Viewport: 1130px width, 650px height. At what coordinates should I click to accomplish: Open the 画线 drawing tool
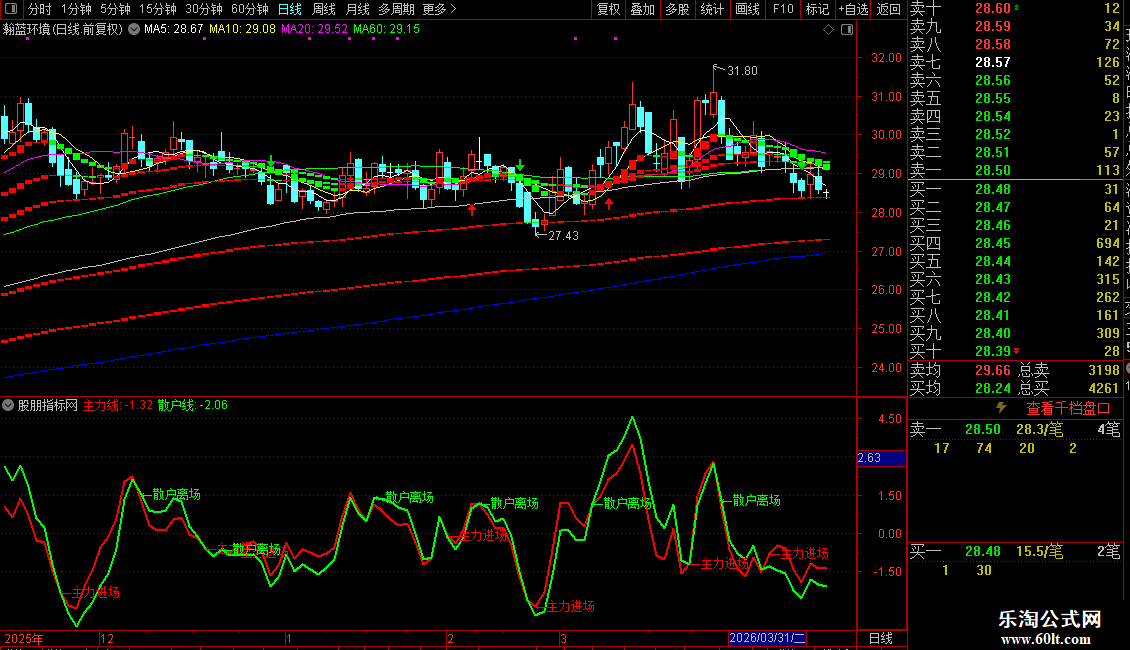747,9
